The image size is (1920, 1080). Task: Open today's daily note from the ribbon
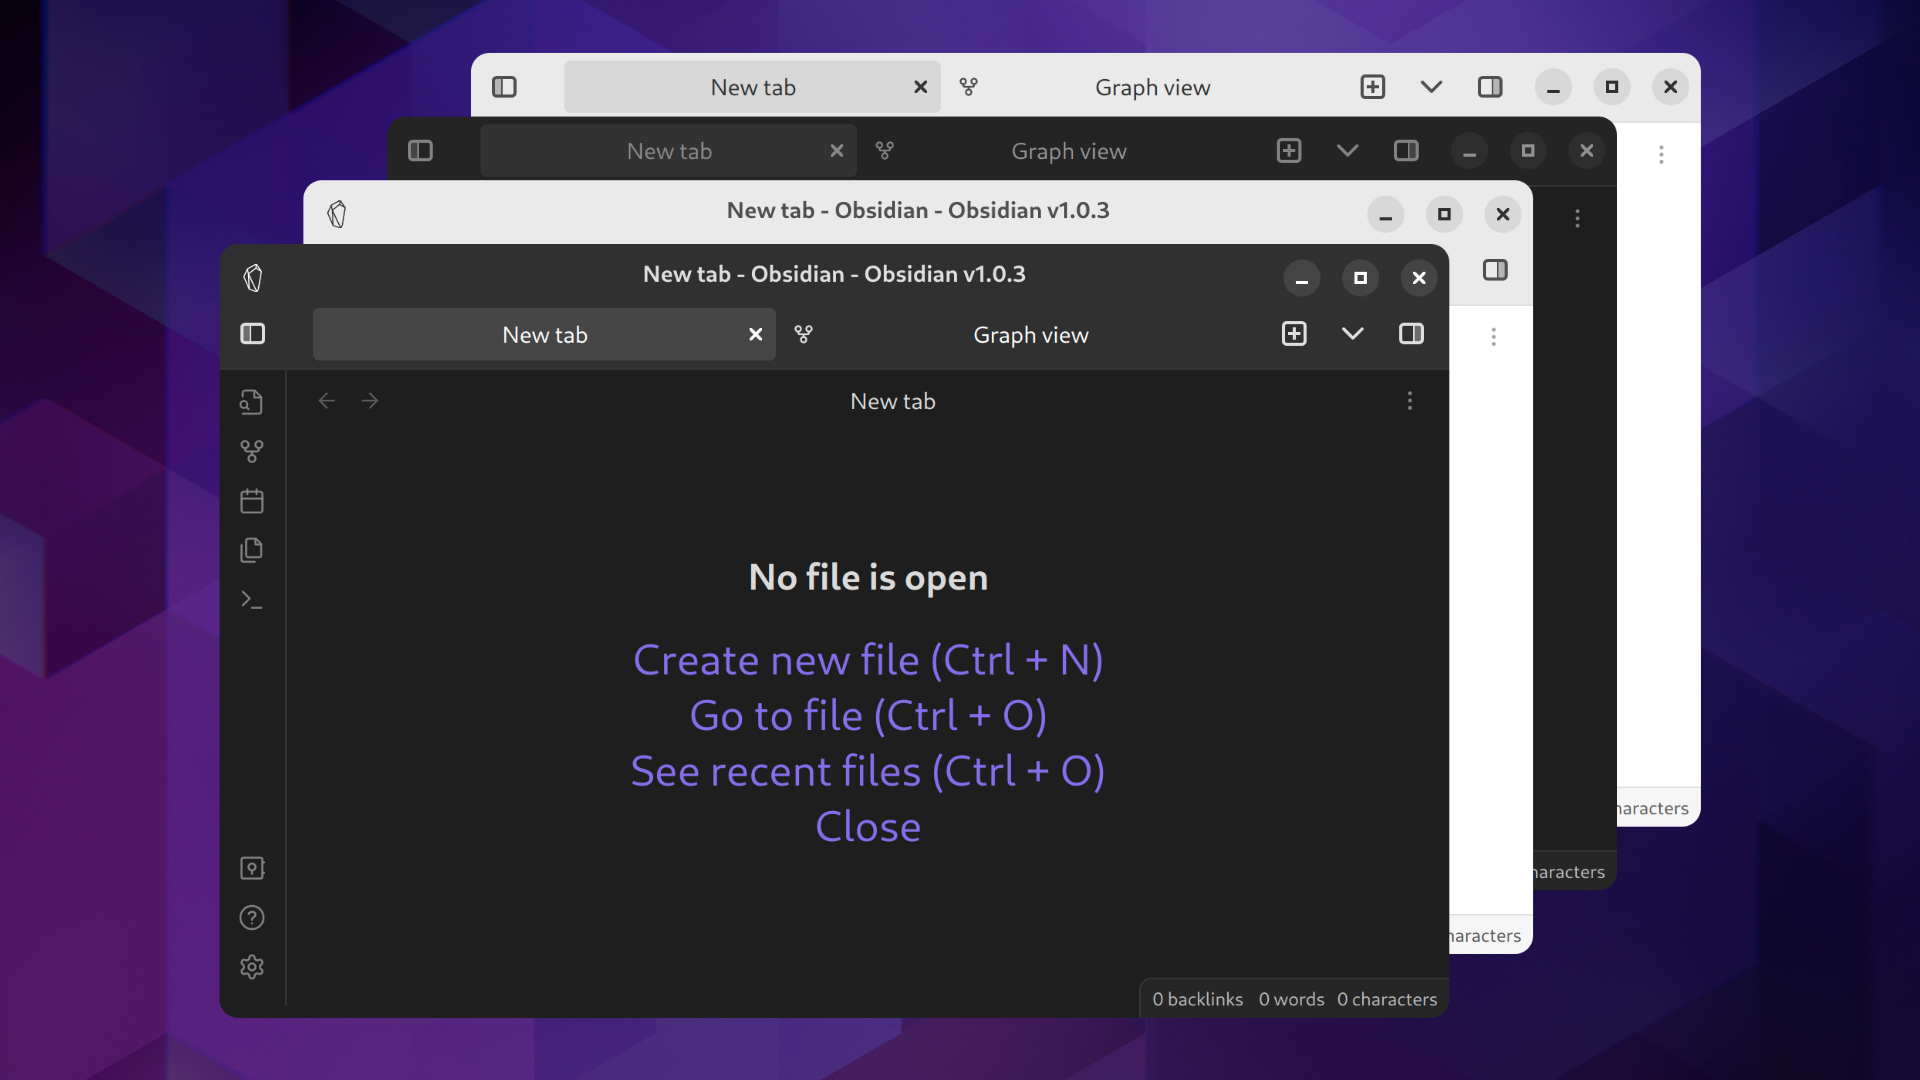(251, 501)
